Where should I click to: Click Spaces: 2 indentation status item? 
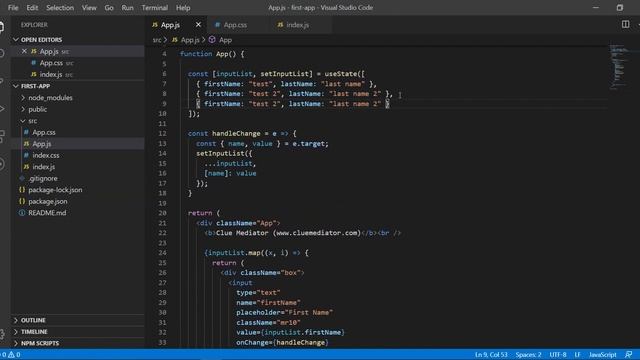pos(528,355)
